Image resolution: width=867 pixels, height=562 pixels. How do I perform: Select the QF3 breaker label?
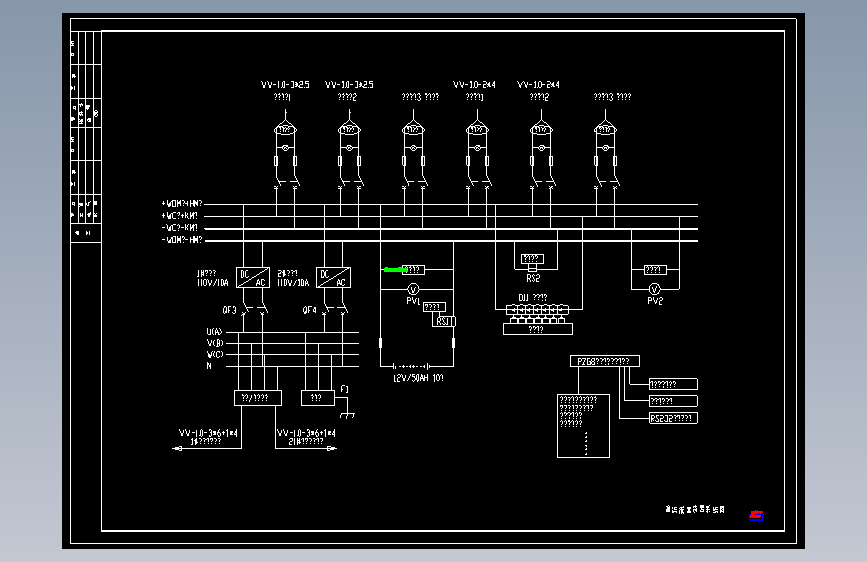(229, 310)
